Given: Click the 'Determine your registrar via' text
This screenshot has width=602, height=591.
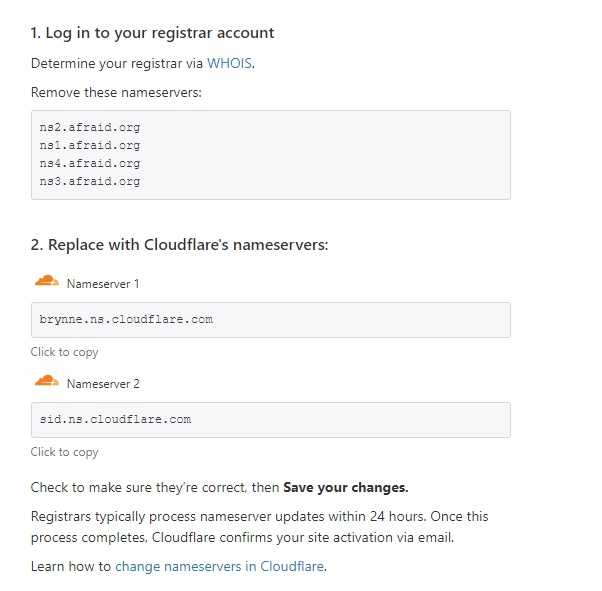Looking at the screenshot, I should (117, 63).
